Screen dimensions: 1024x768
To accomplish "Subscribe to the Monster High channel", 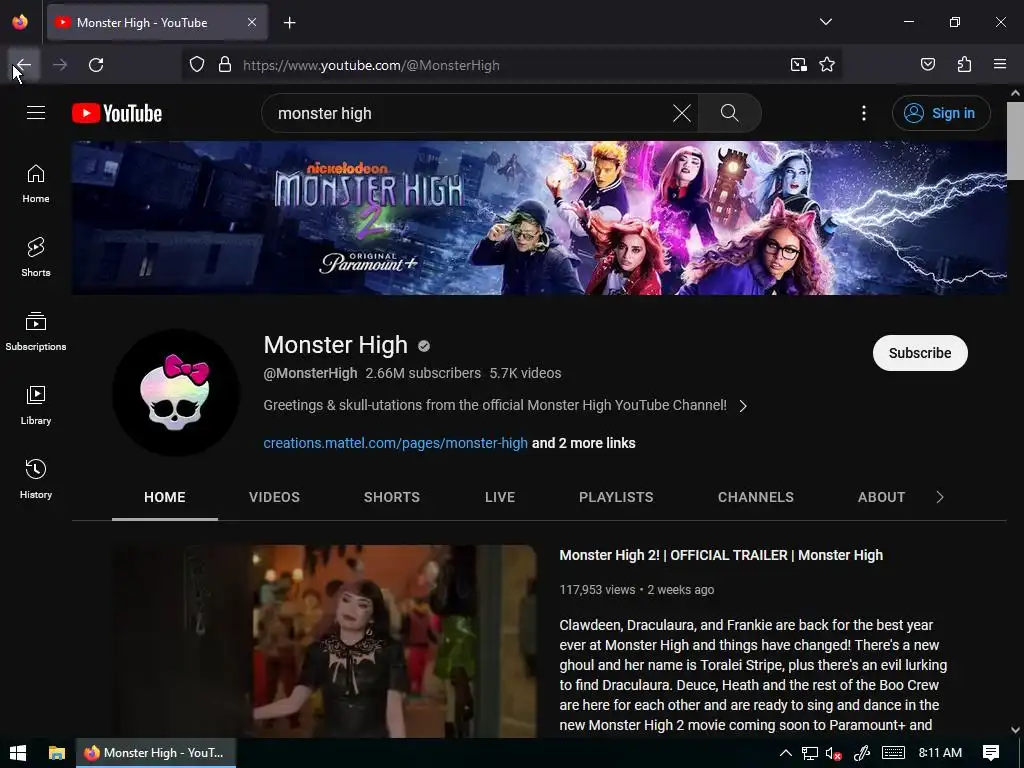I will click(920, 353).
